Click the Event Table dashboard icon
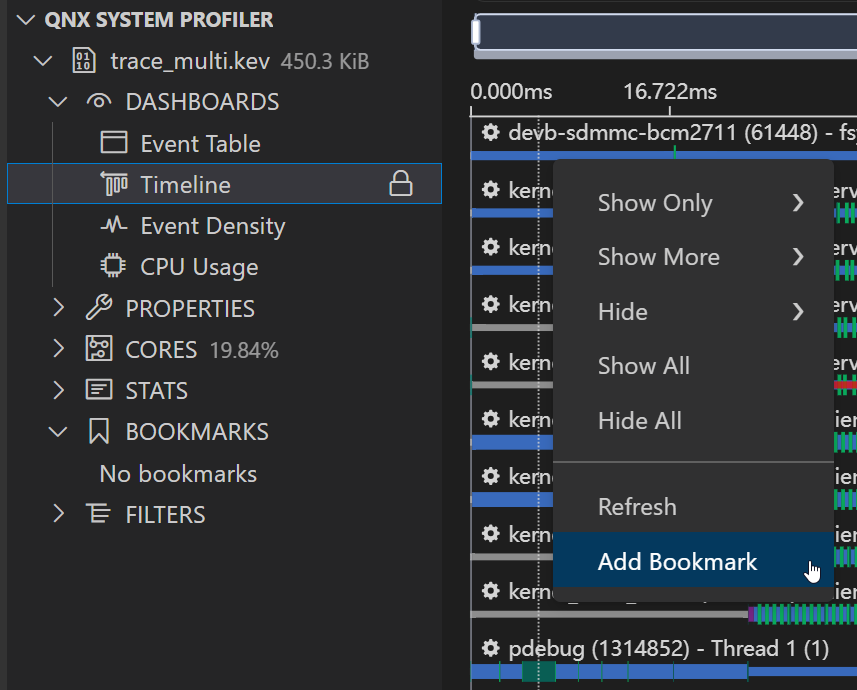Viewport: 857px width, 690px height. (x=114, y=143)
